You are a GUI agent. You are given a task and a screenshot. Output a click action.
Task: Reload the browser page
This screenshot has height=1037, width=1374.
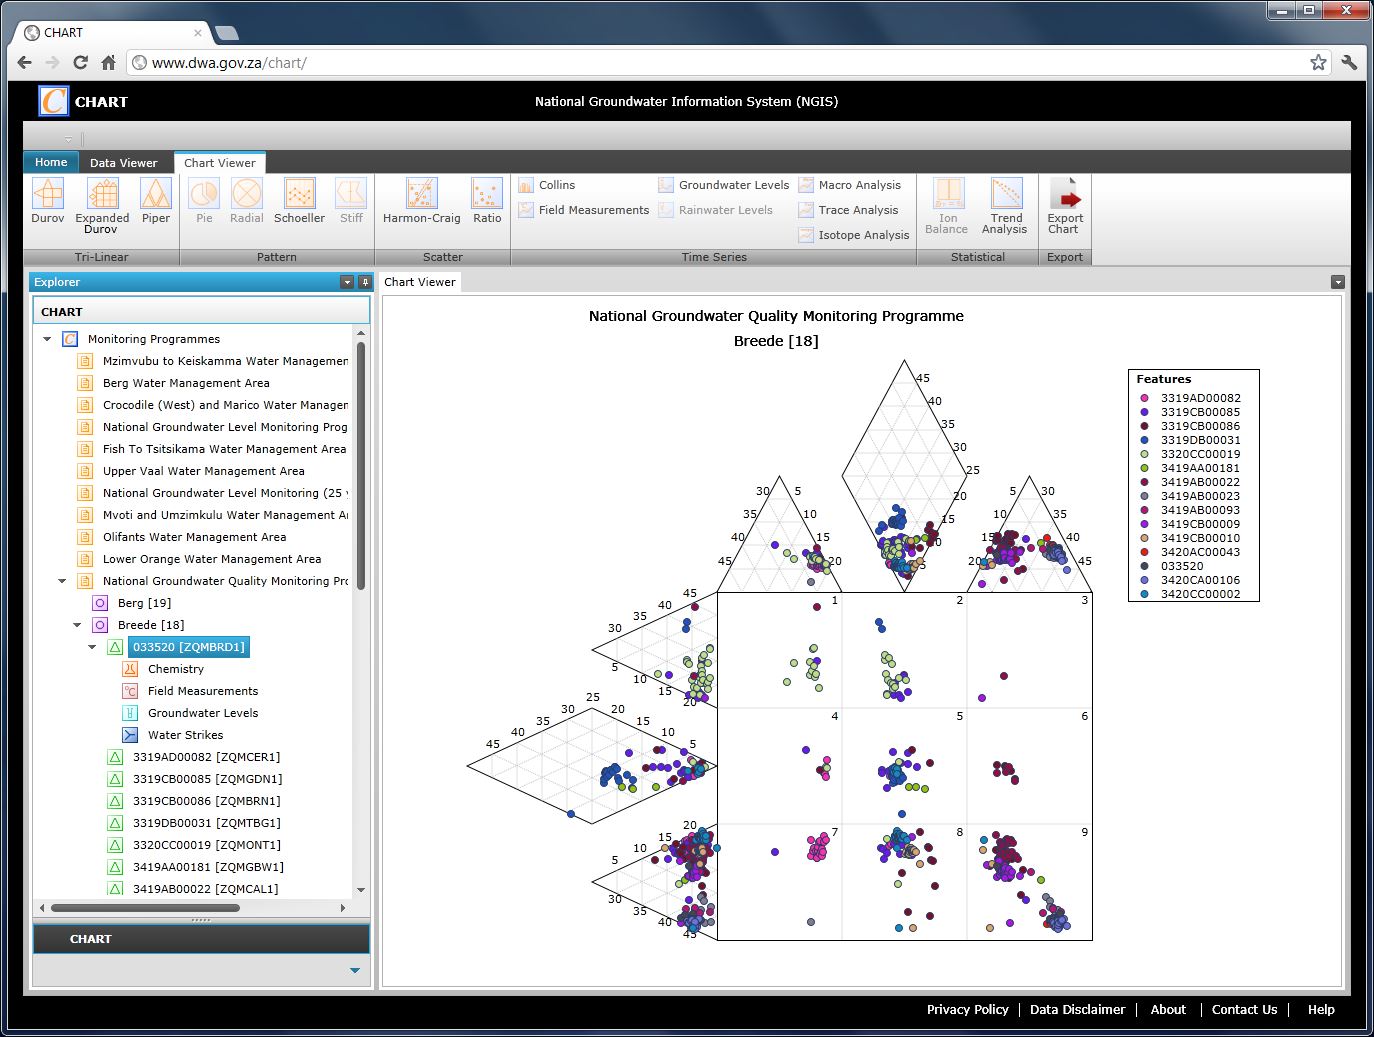pos(81,62)
